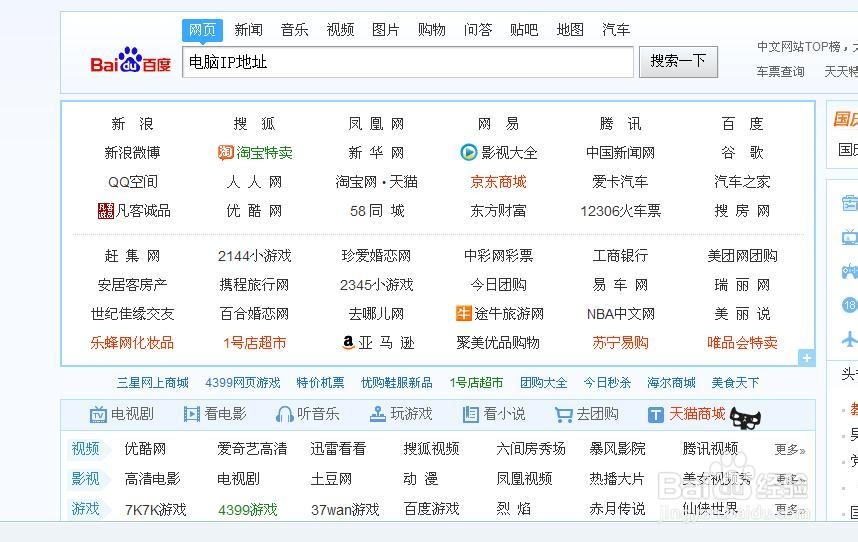
Task: Switch to the 视频 search tab
Action: click(x=340, y=30)
